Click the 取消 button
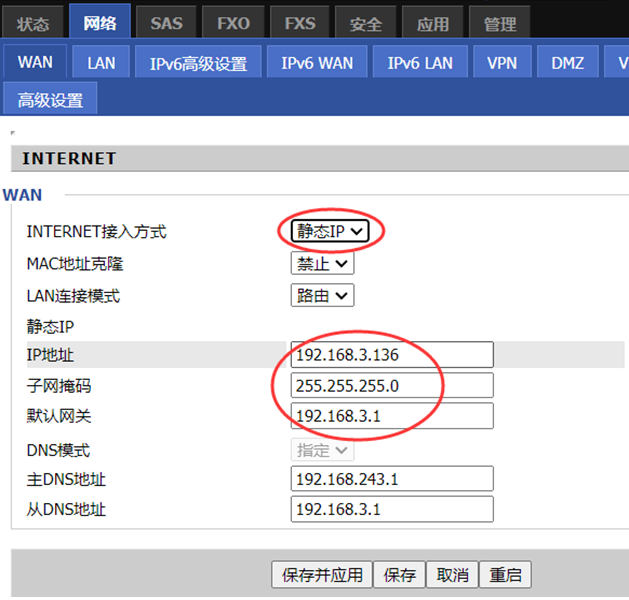 [x=452, y=574]
